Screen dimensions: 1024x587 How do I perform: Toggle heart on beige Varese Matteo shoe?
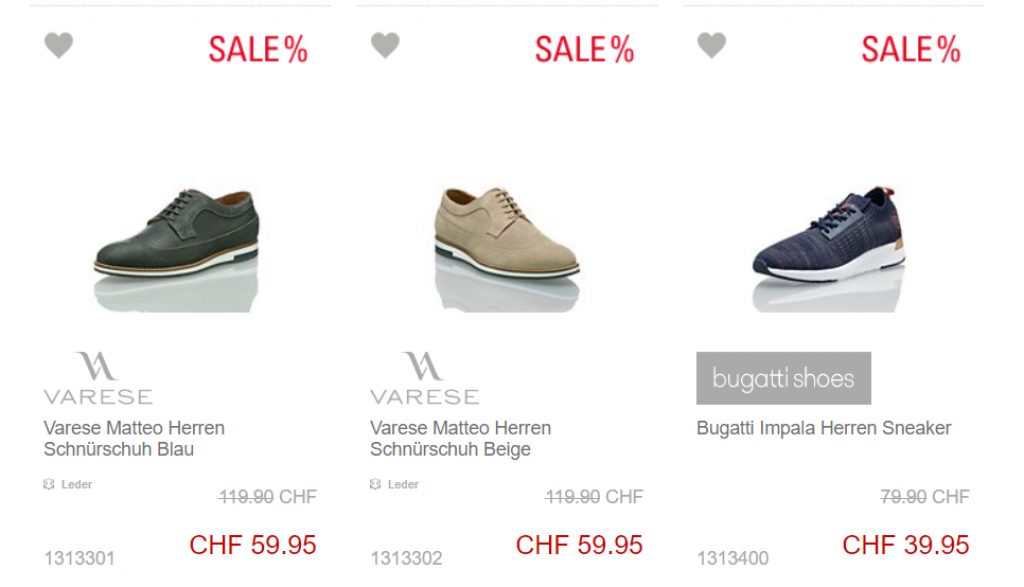coord(385,45)
